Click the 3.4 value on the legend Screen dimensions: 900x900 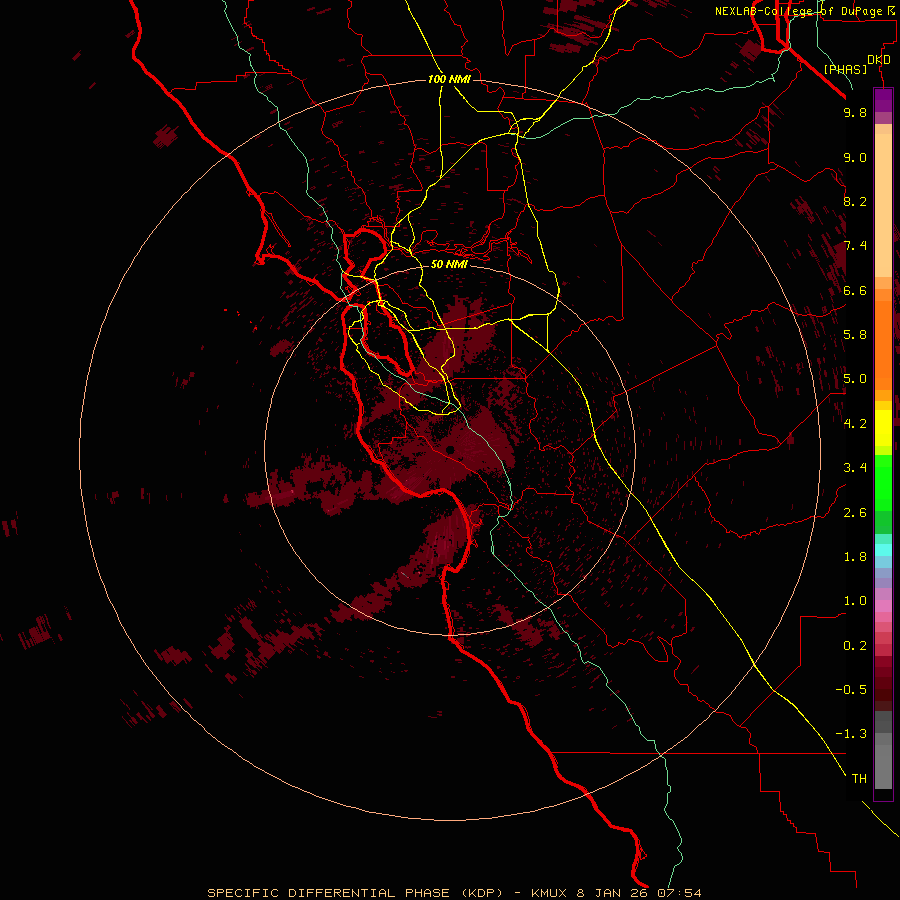tap(855, 468)
